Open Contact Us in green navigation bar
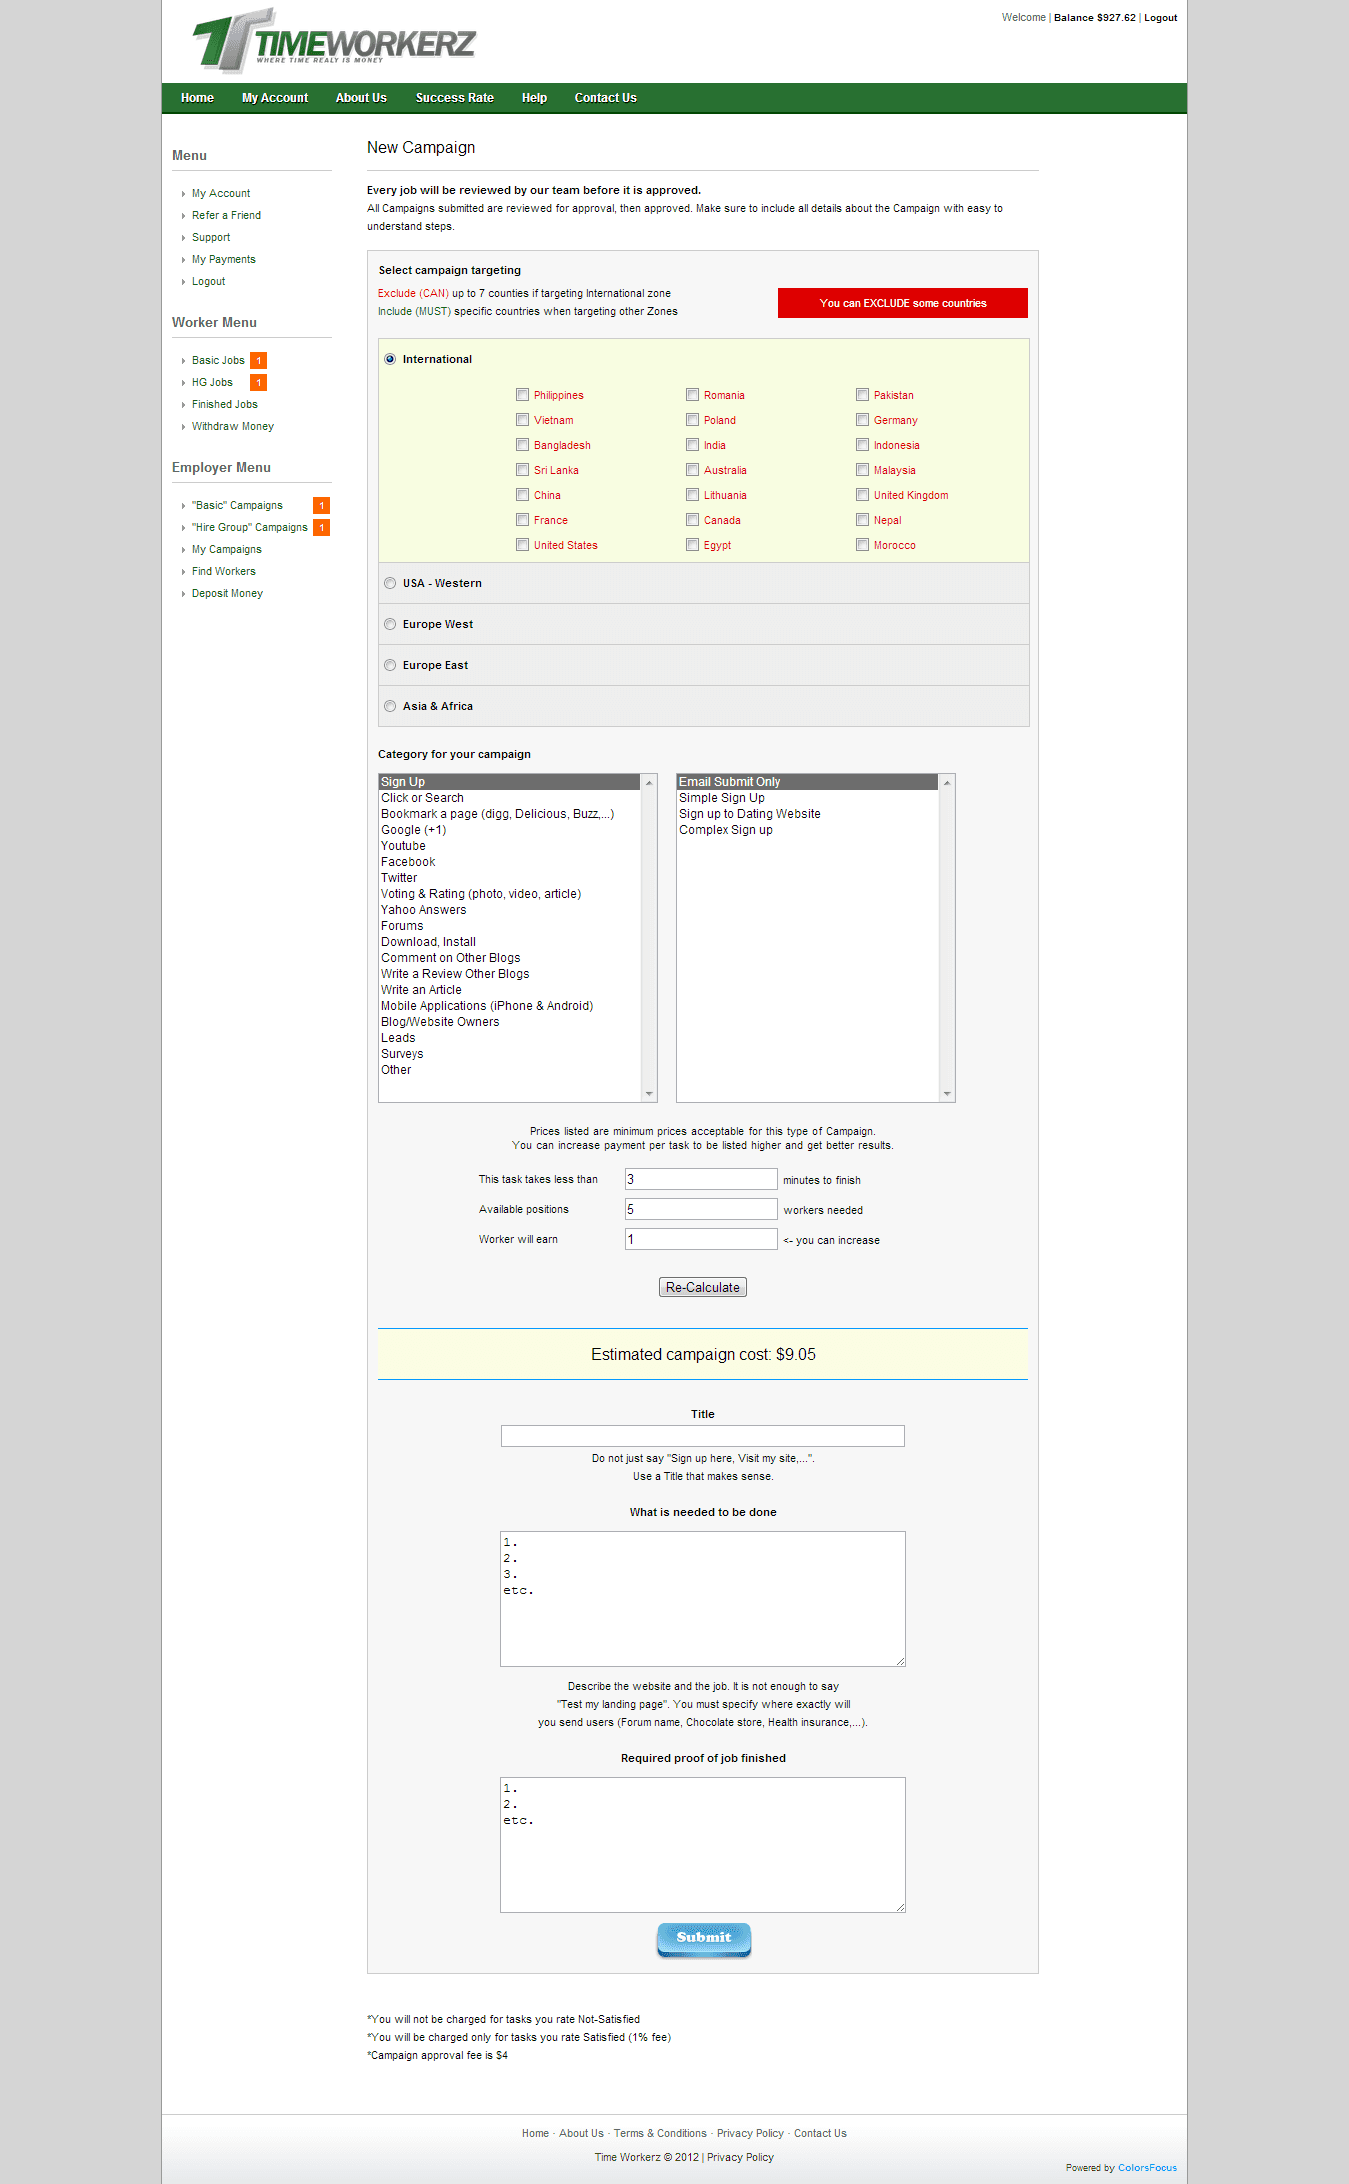 605,98
